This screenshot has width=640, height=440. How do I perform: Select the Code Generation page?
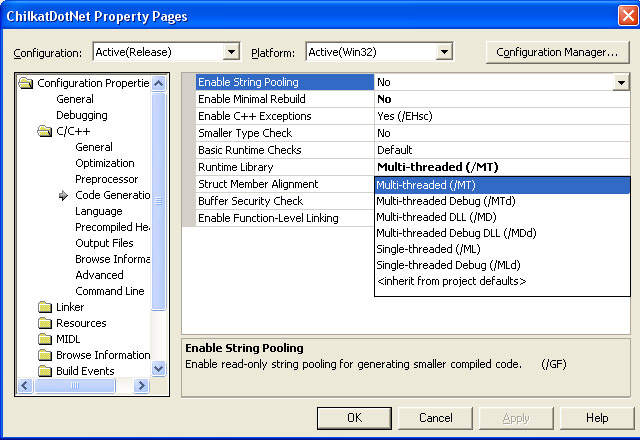(x=113, y=196)
